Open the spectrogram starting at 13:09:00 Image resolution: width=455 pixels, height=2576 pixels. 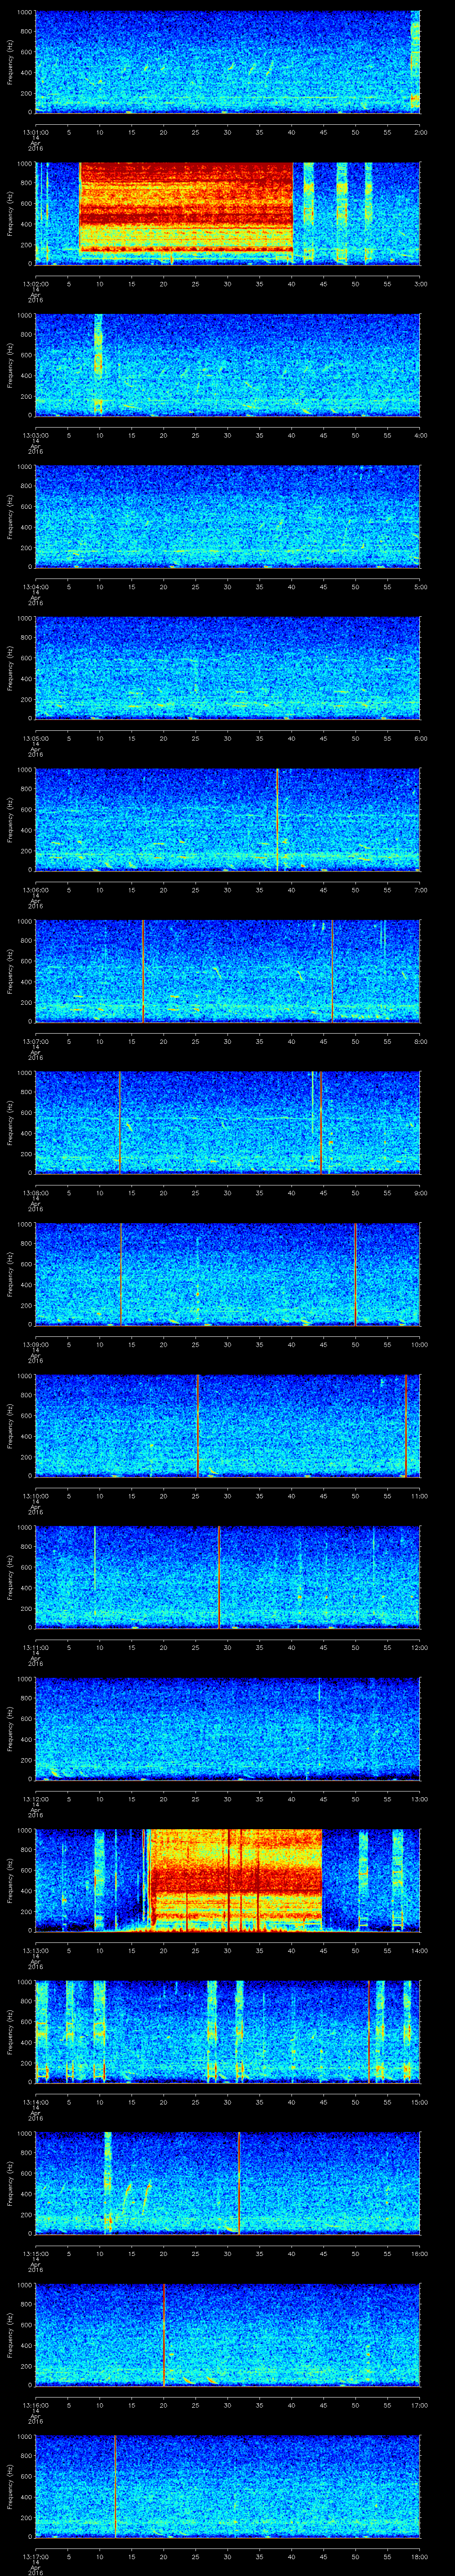[x=228, y=1273]
